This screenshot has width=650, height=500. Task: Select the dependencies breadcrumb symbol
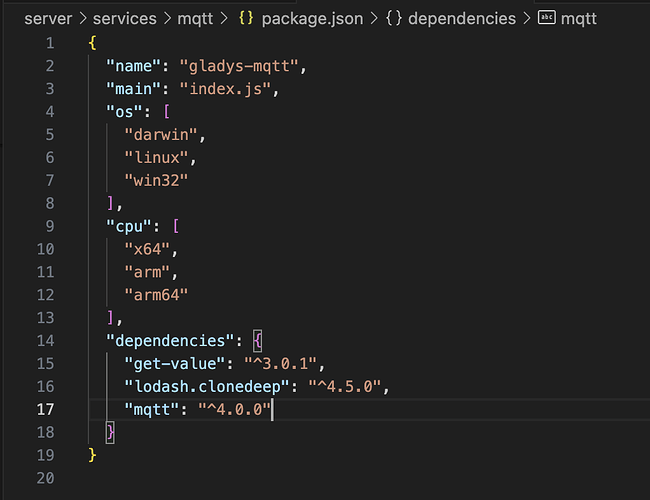coord(462,18)
